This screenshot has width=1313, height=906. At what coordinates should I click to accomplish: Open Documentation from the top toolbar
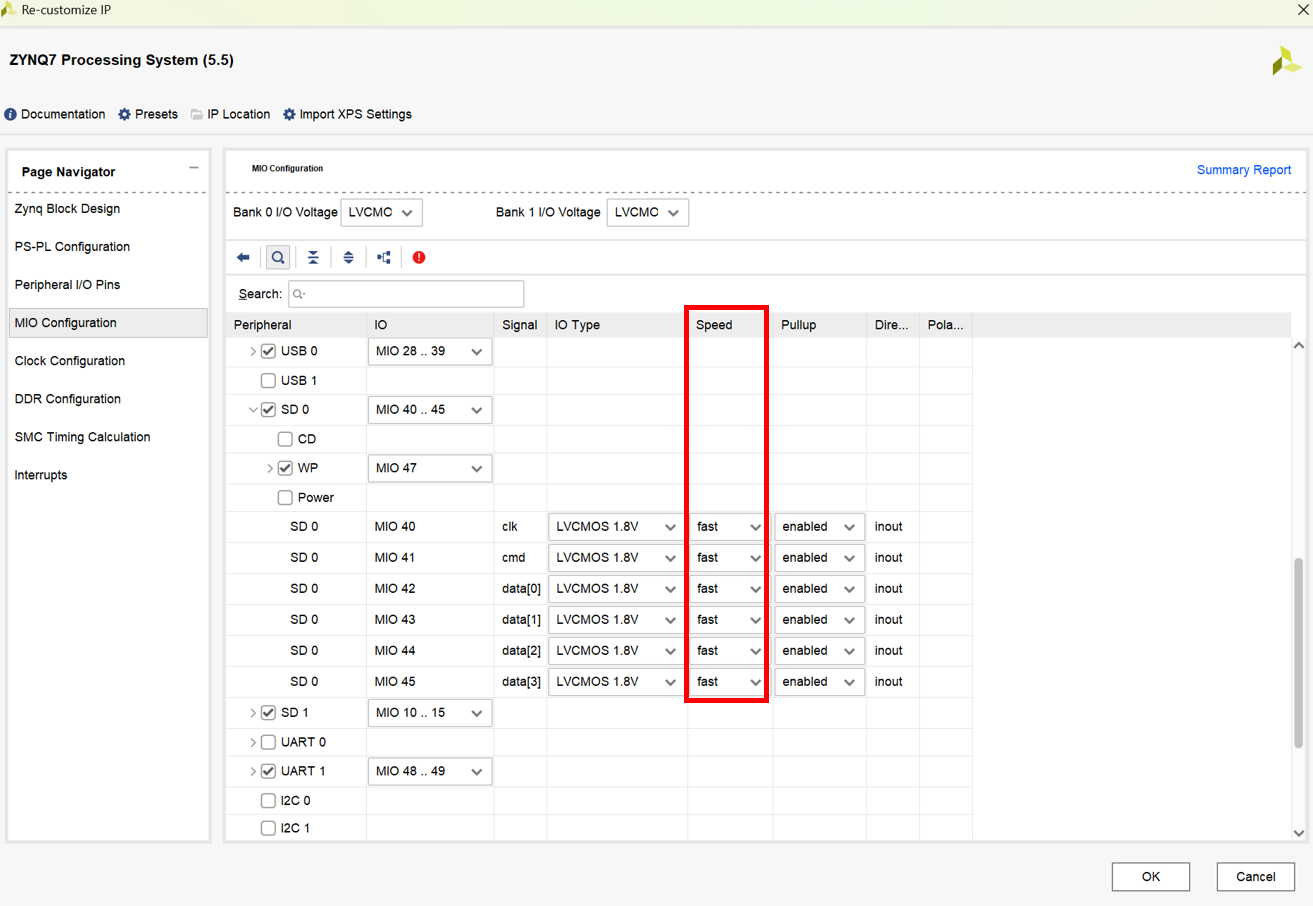[x=55, y=114]
